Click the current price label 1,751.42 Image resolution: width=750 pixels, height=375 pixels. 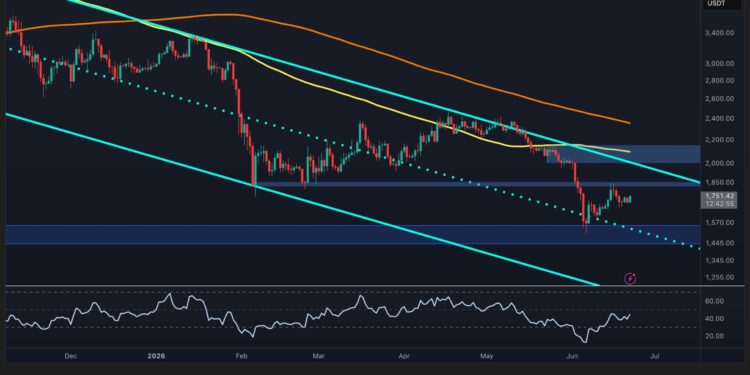pyautogui.click(x=718, y=196)
